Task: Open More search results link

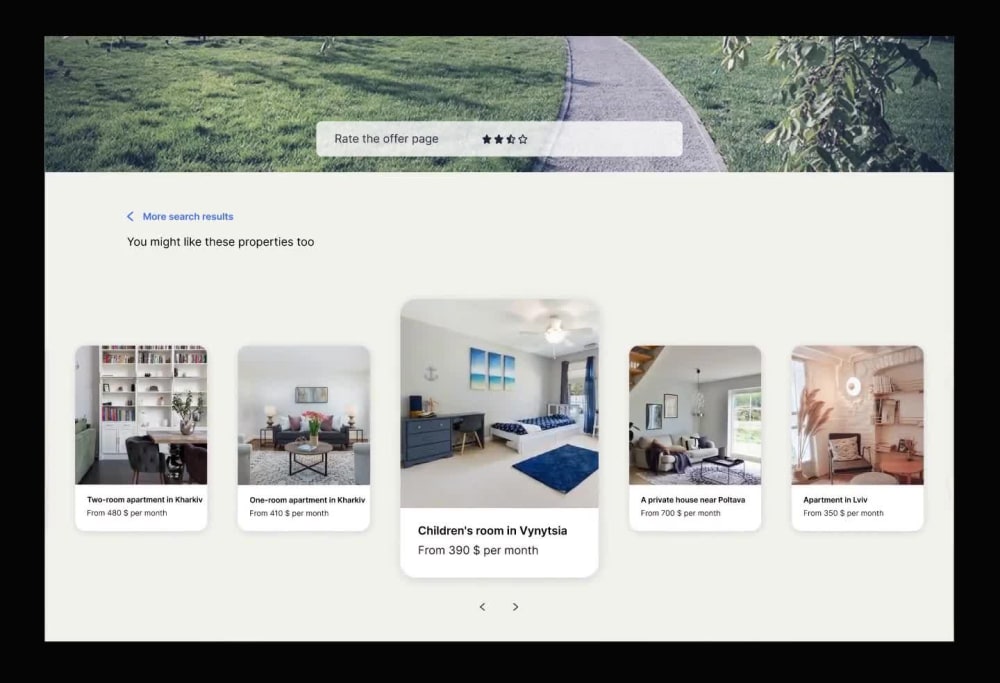Action: pyautogui.click(x=188, y=217)
